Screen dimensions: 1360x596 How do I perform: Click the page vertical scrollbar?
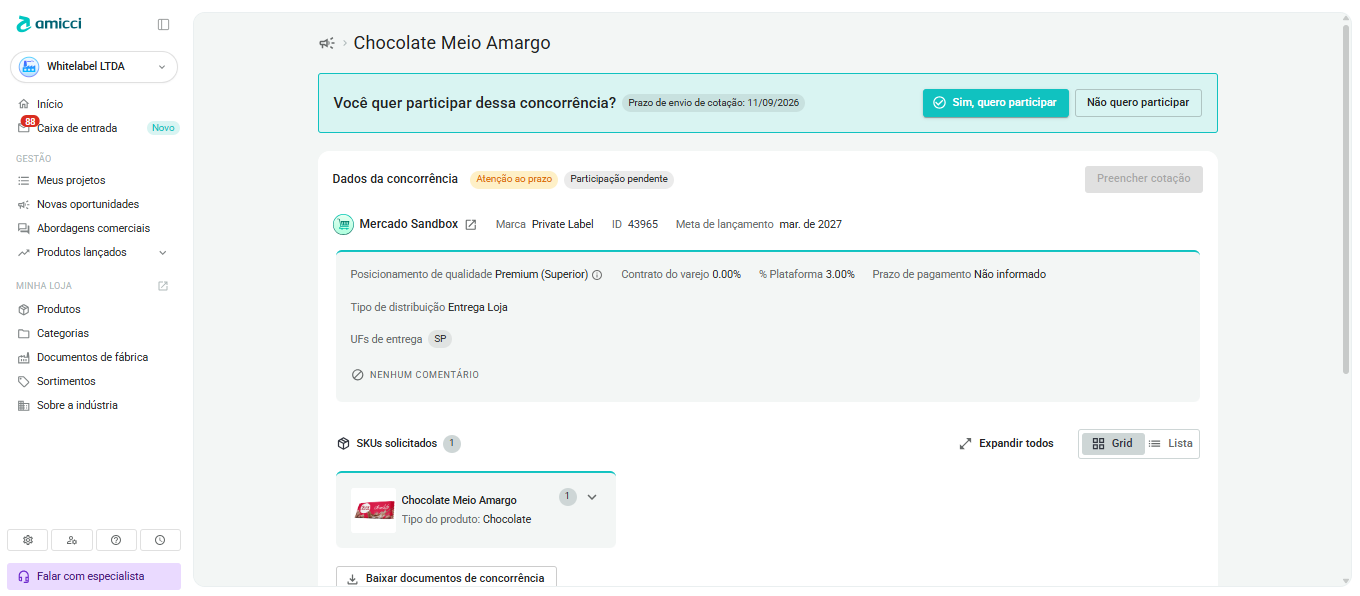(1346, 200)
